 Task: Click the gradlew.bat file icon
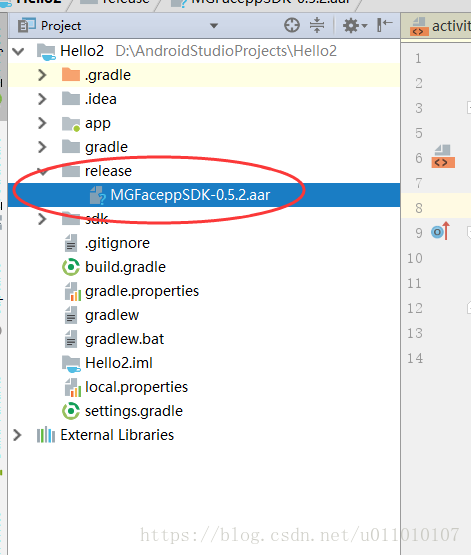(71, 339)
